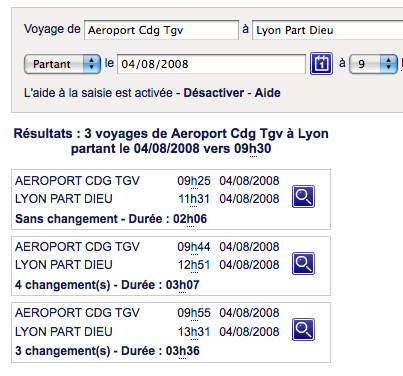The image size is (403, 376).
Task: View details of the 09h25 direct trip
Action: [x=303, y=196]
